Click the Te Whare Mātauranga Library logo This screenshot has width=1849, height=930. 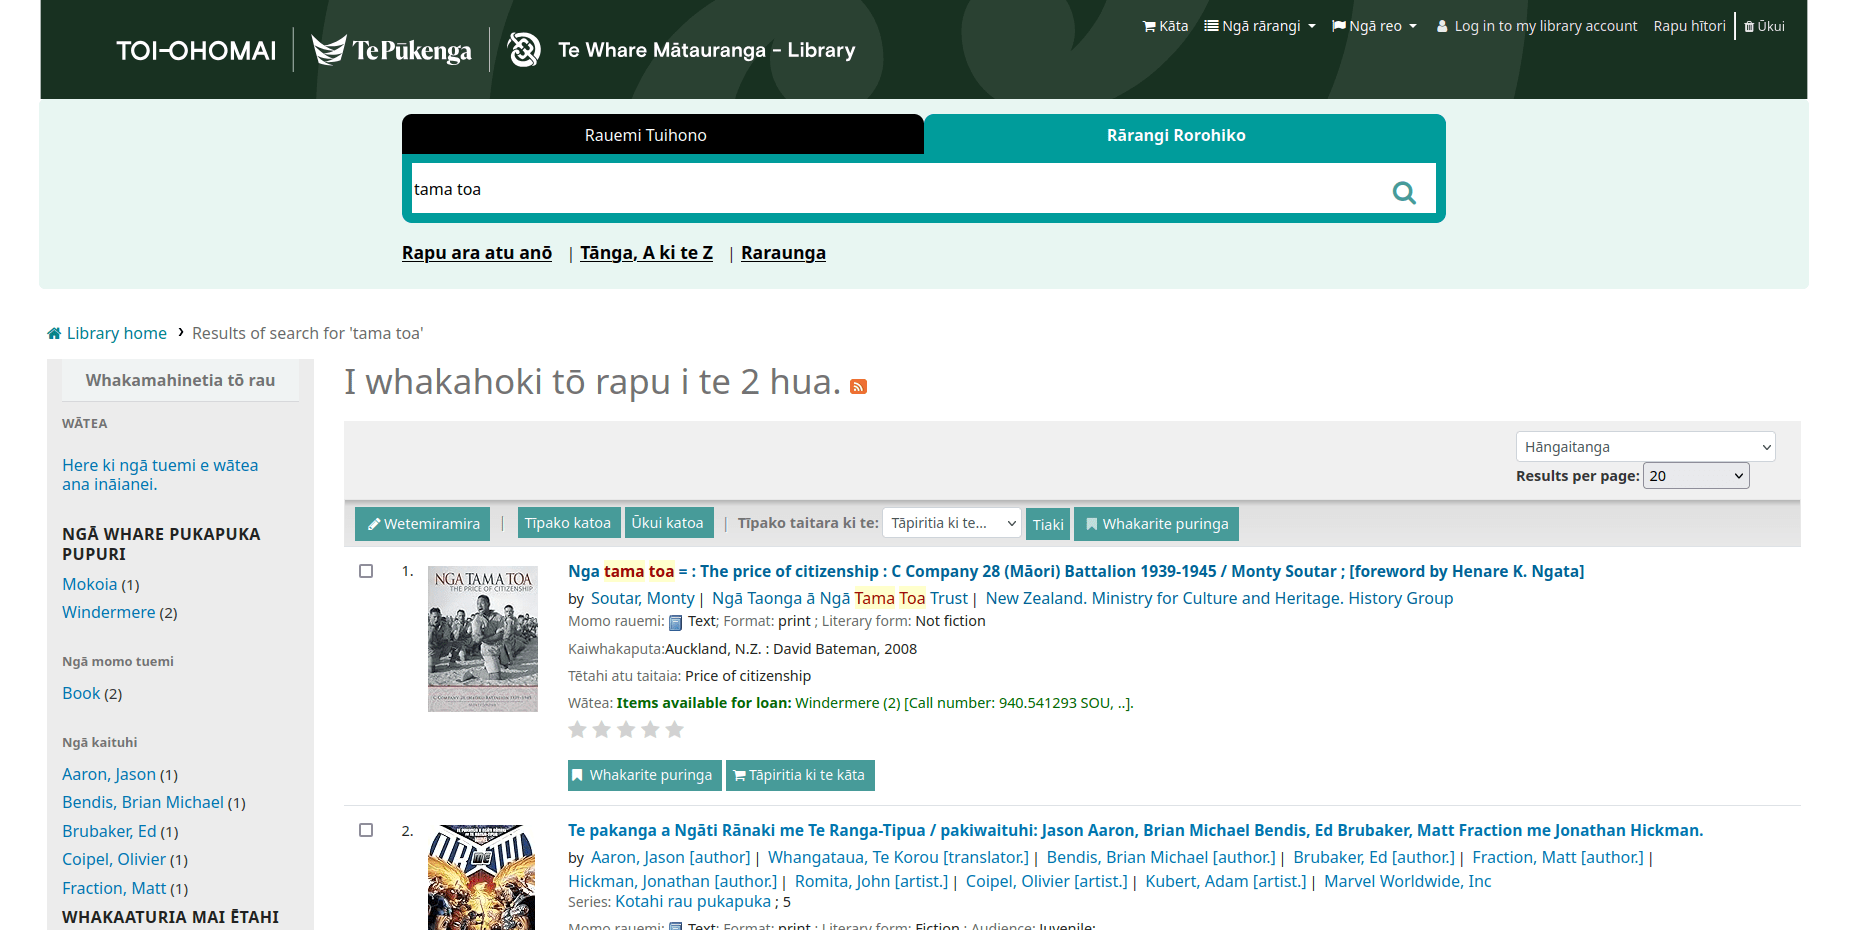681,50
